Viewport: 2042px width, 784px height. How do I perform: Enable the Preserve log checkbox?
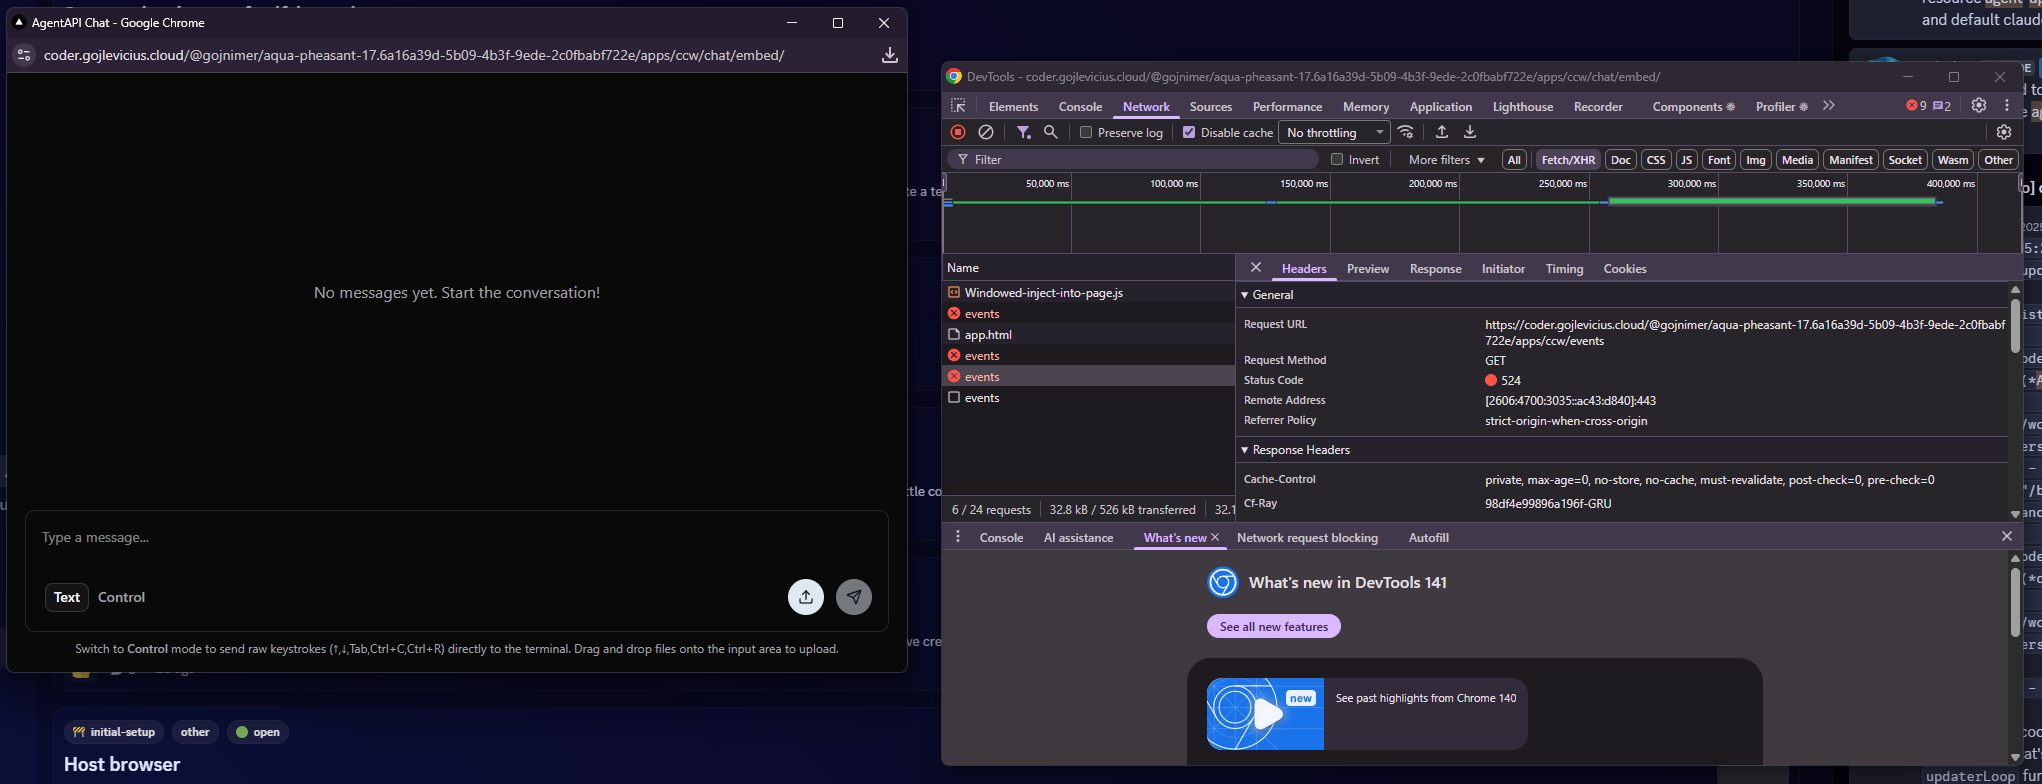[x=1086, y=132]
